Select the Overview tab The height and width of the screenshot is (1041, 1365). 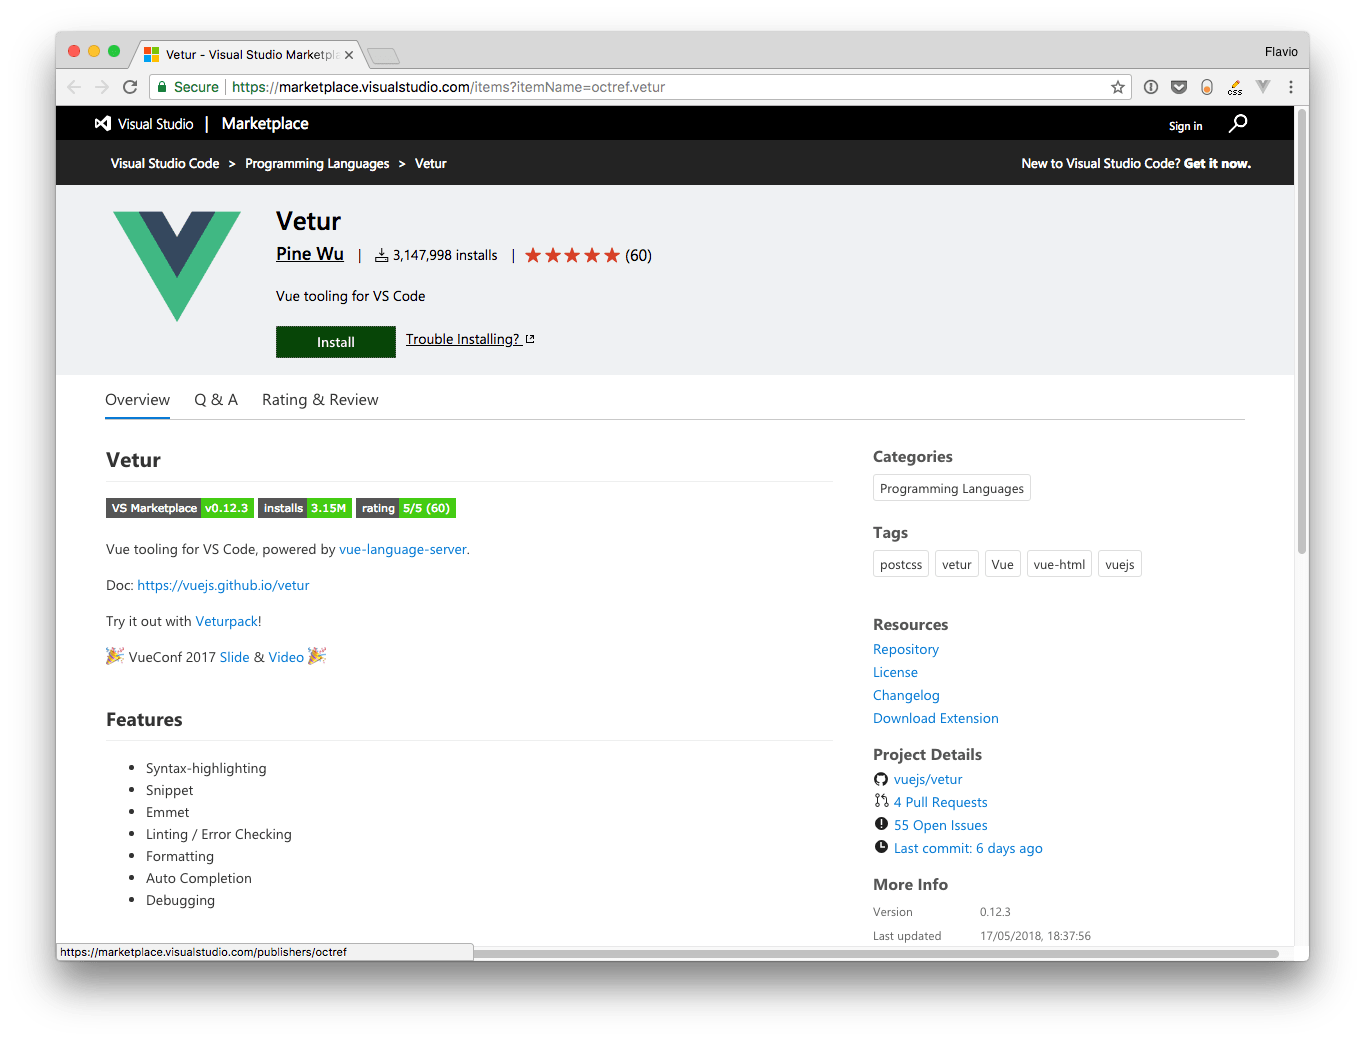tap(137, 400)
